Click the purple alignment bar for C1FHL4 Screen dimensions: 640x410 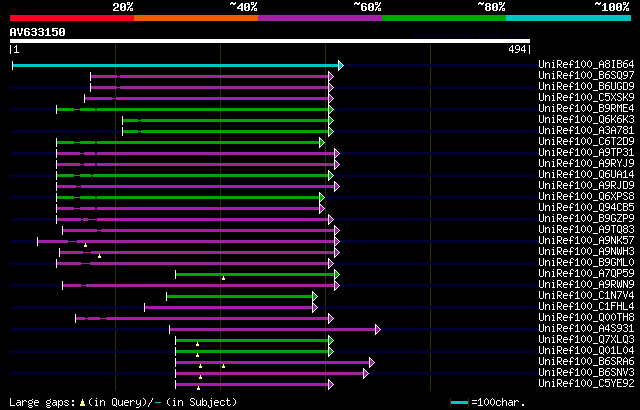[x=229, y=308]
